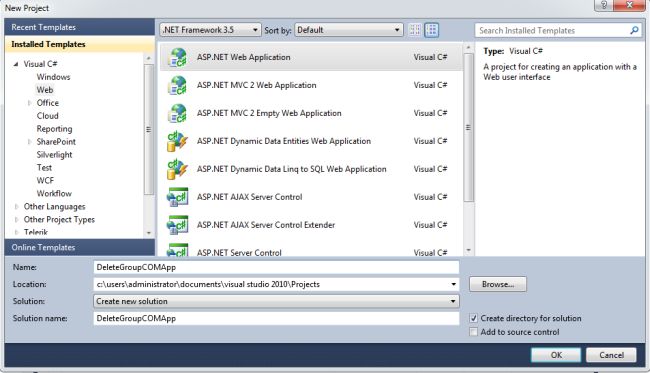Click Dynamic Data Linq to SQL icon
This screenshot has height=373, width=650.
pos(177,169)
